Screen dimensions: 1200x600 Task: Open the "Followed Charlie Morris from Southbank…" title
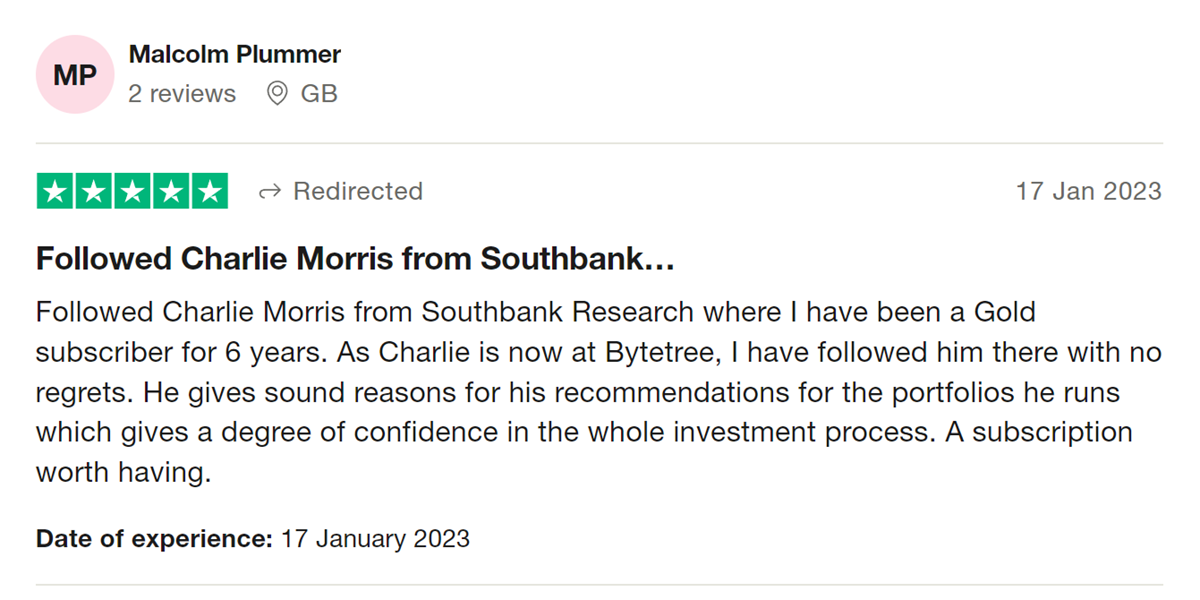[356, 259]
